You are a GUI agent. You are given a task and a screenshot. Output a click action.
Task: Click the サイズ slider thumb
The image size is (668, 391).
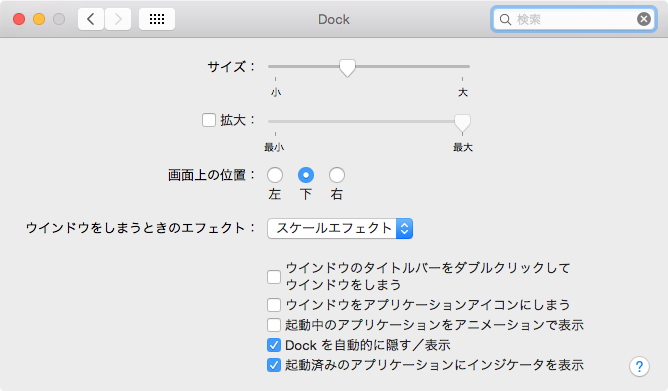click(x=347, y=68)
